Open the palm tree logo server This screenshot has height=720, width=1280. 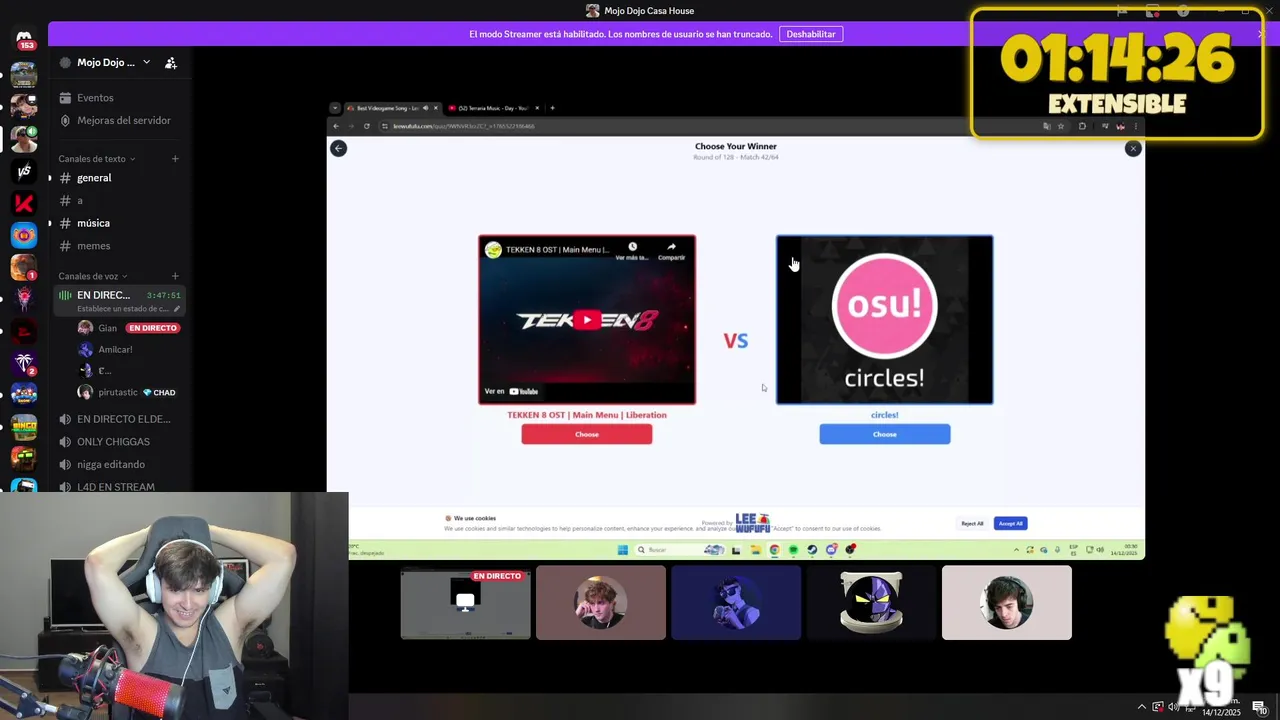pos(24,363)
